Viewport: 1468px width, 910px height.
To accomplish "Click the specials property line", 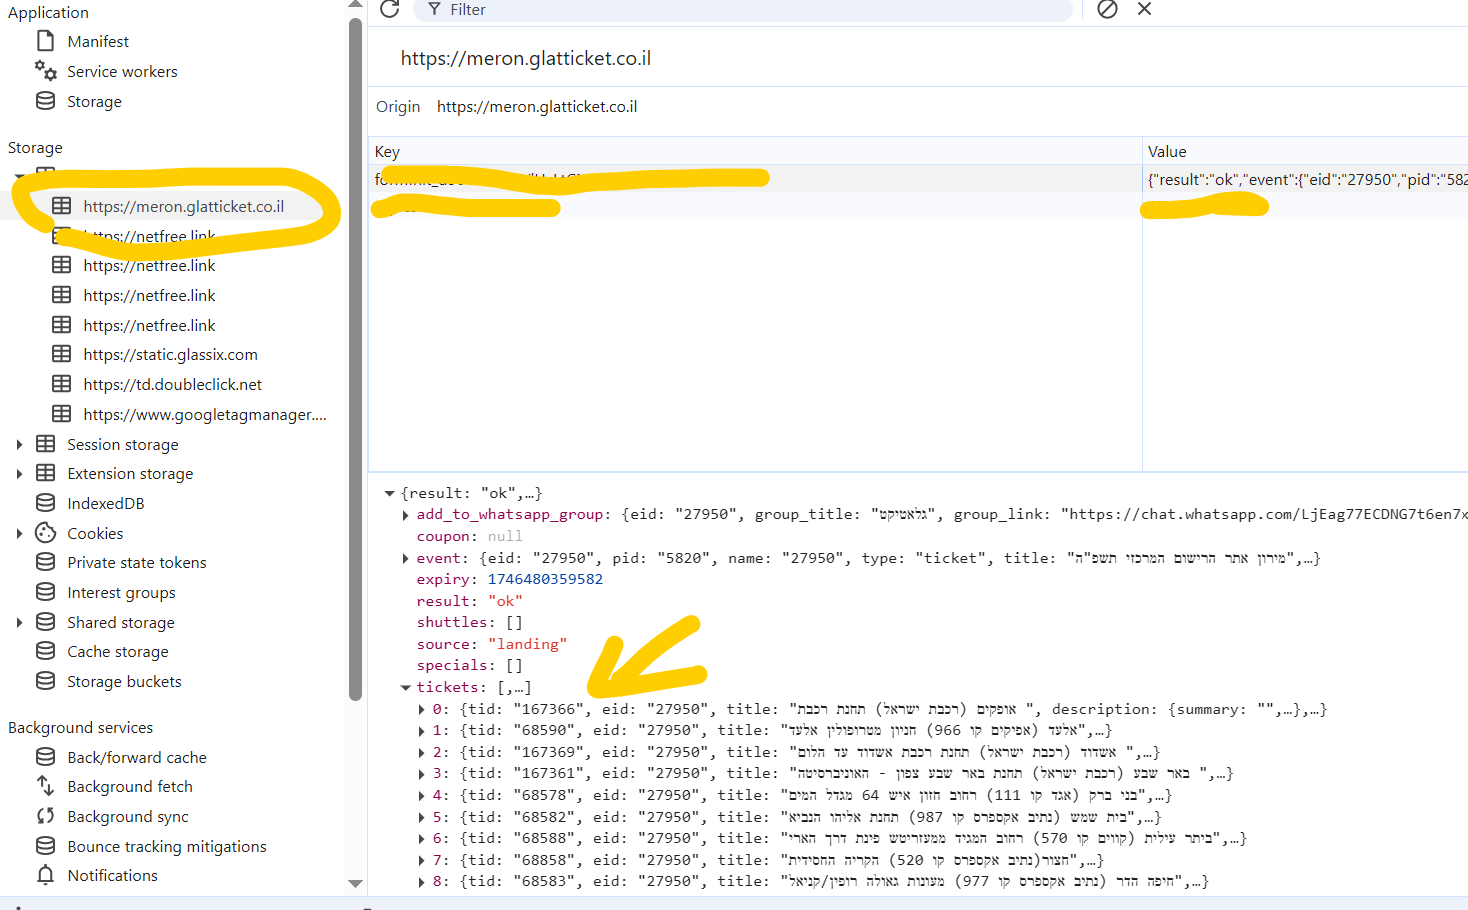I will [x=469, y=665].
